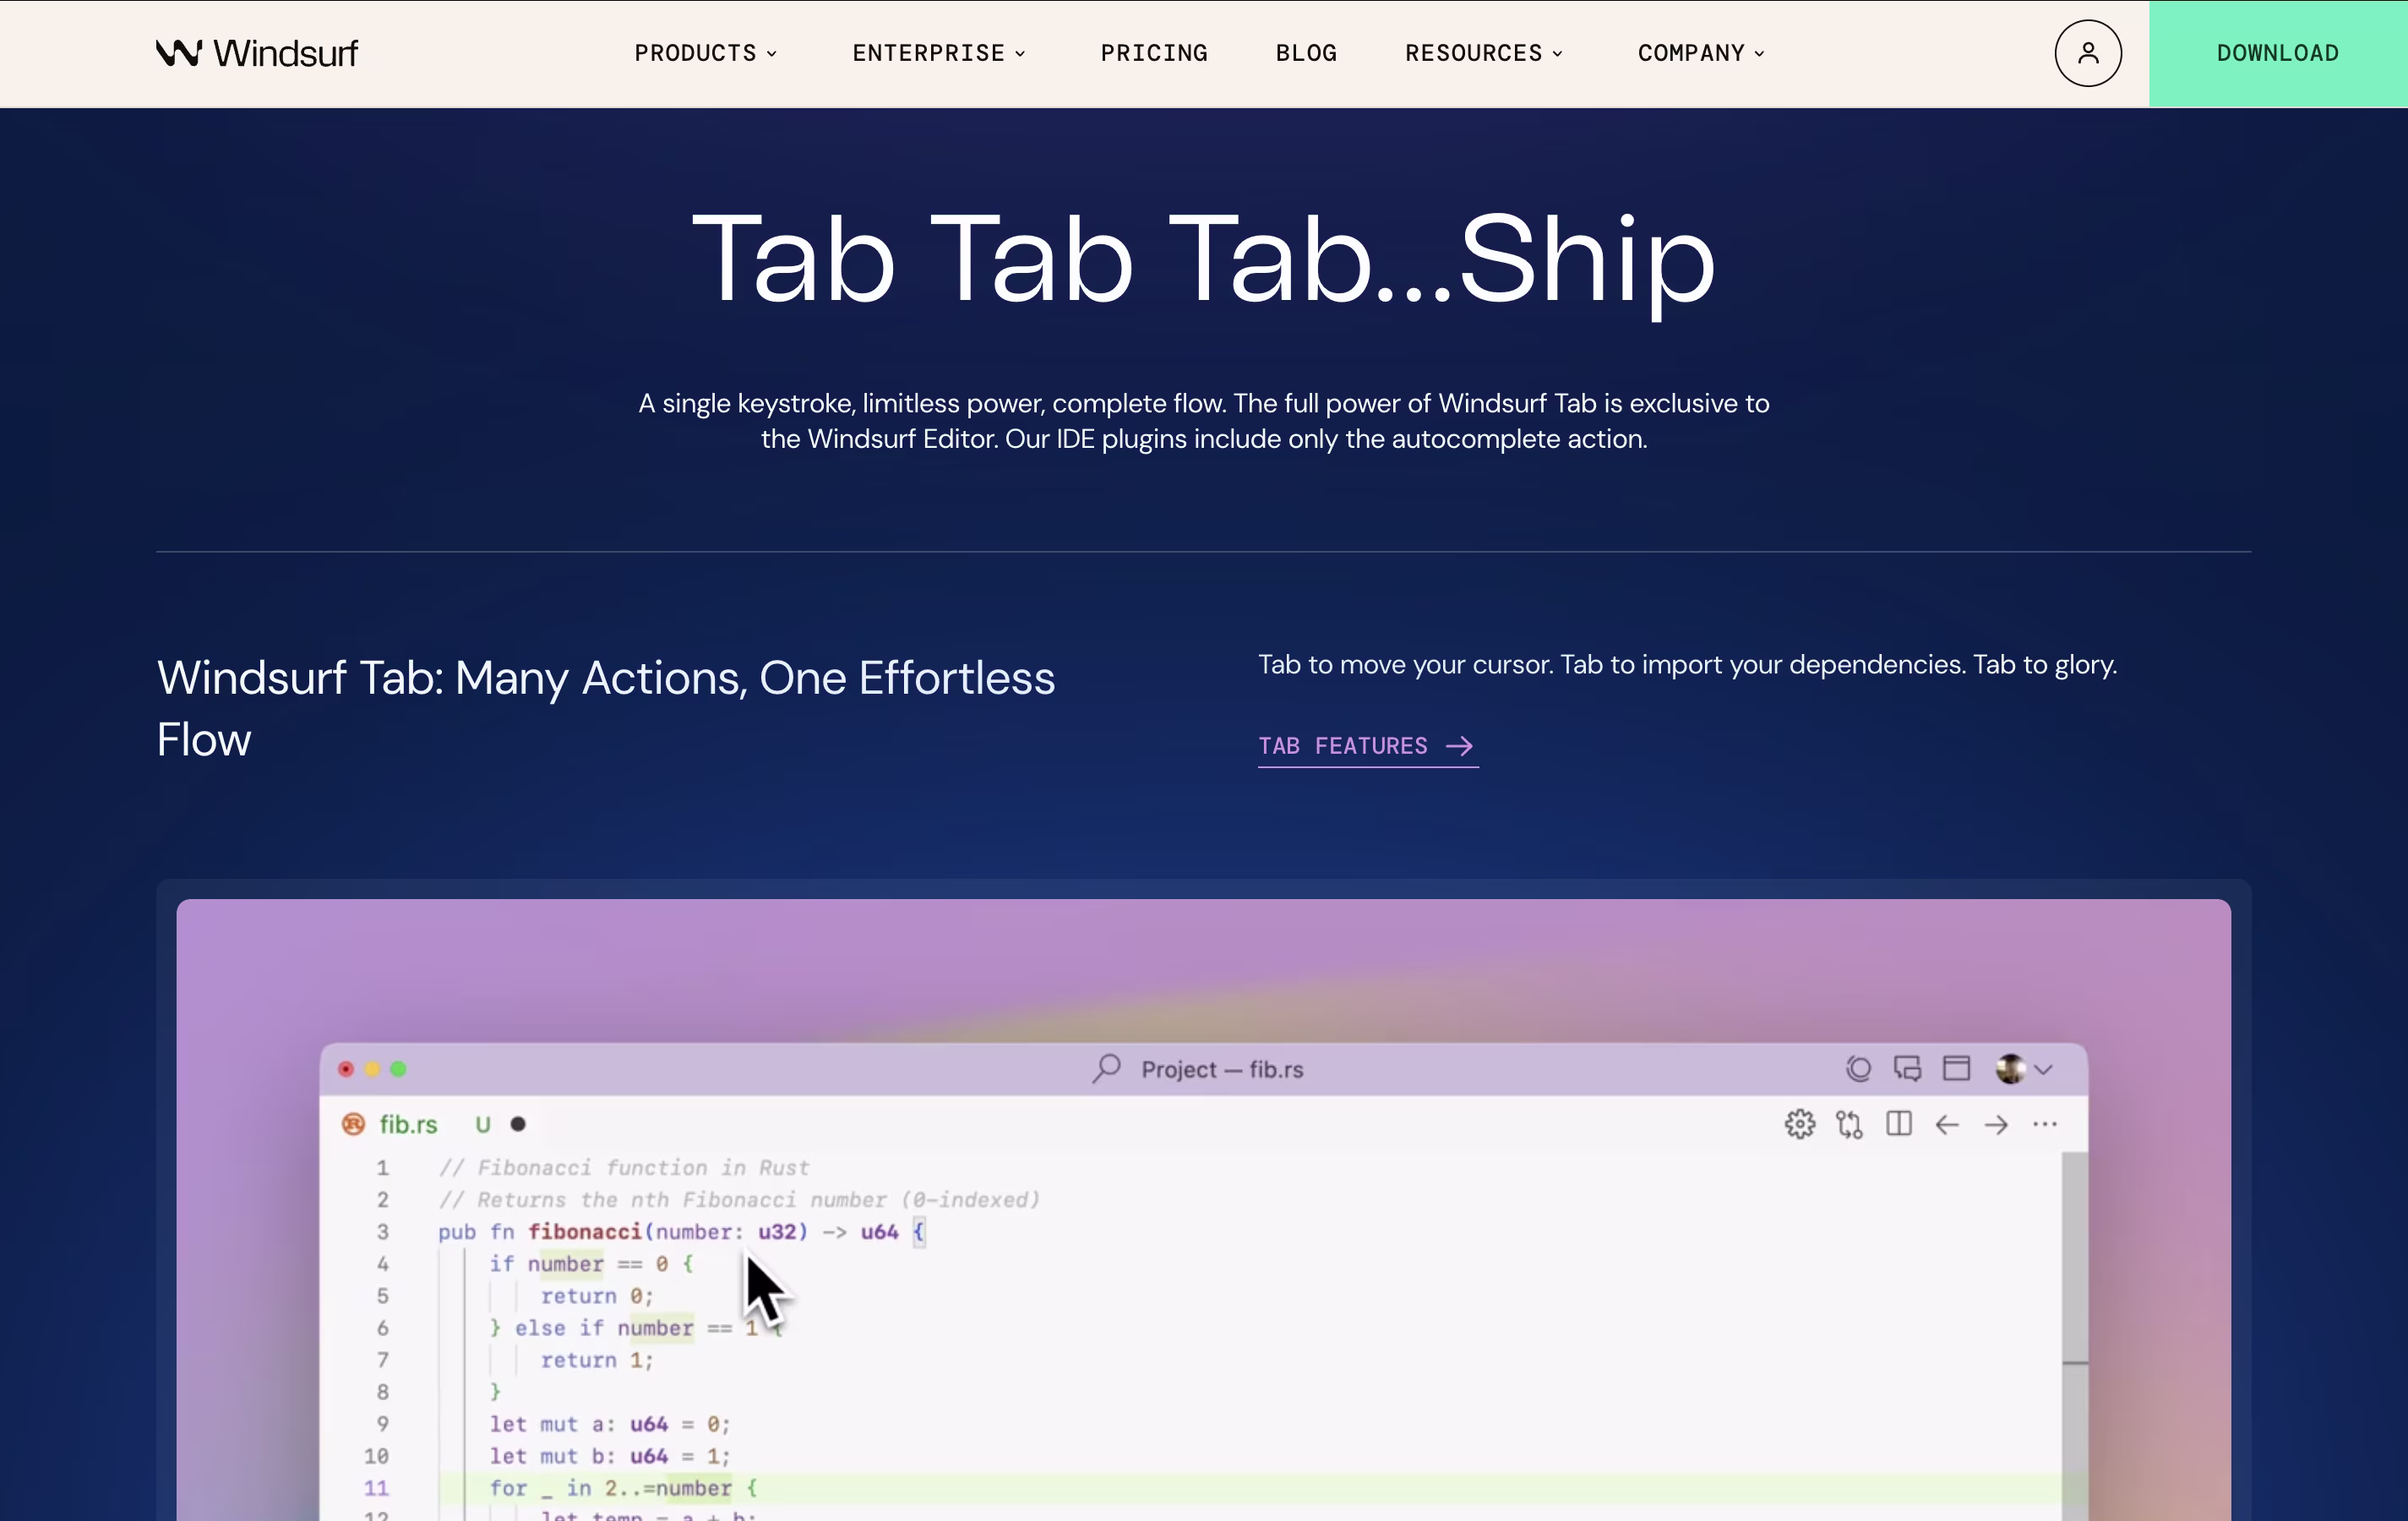
Task: Expand the Products dropdown menu
Action: (705, 53)
